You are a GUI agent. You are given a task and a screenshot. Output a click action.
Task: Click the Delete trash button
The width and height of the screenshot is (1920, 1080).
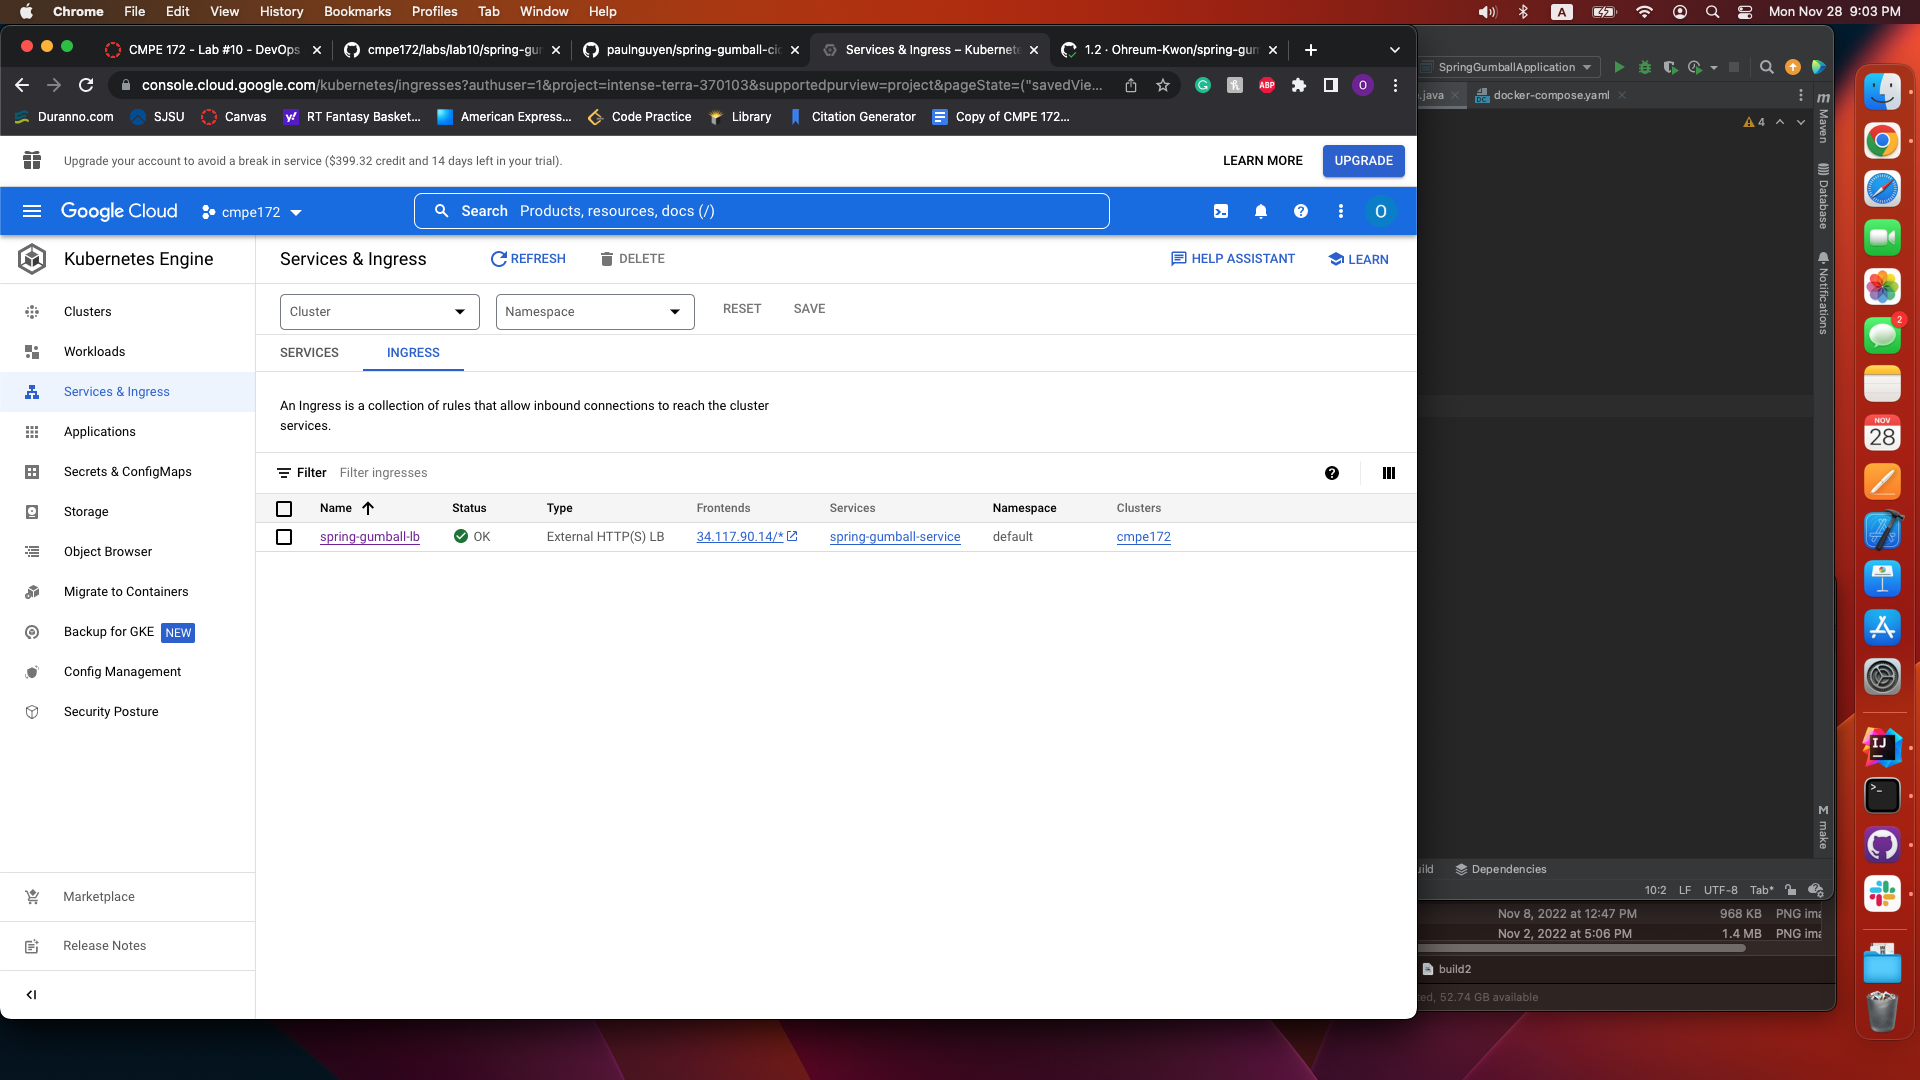tap(632, 259)
